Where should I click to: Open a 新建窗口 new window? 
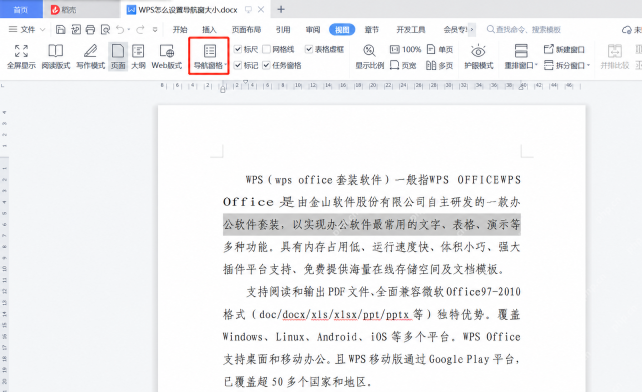564,50
